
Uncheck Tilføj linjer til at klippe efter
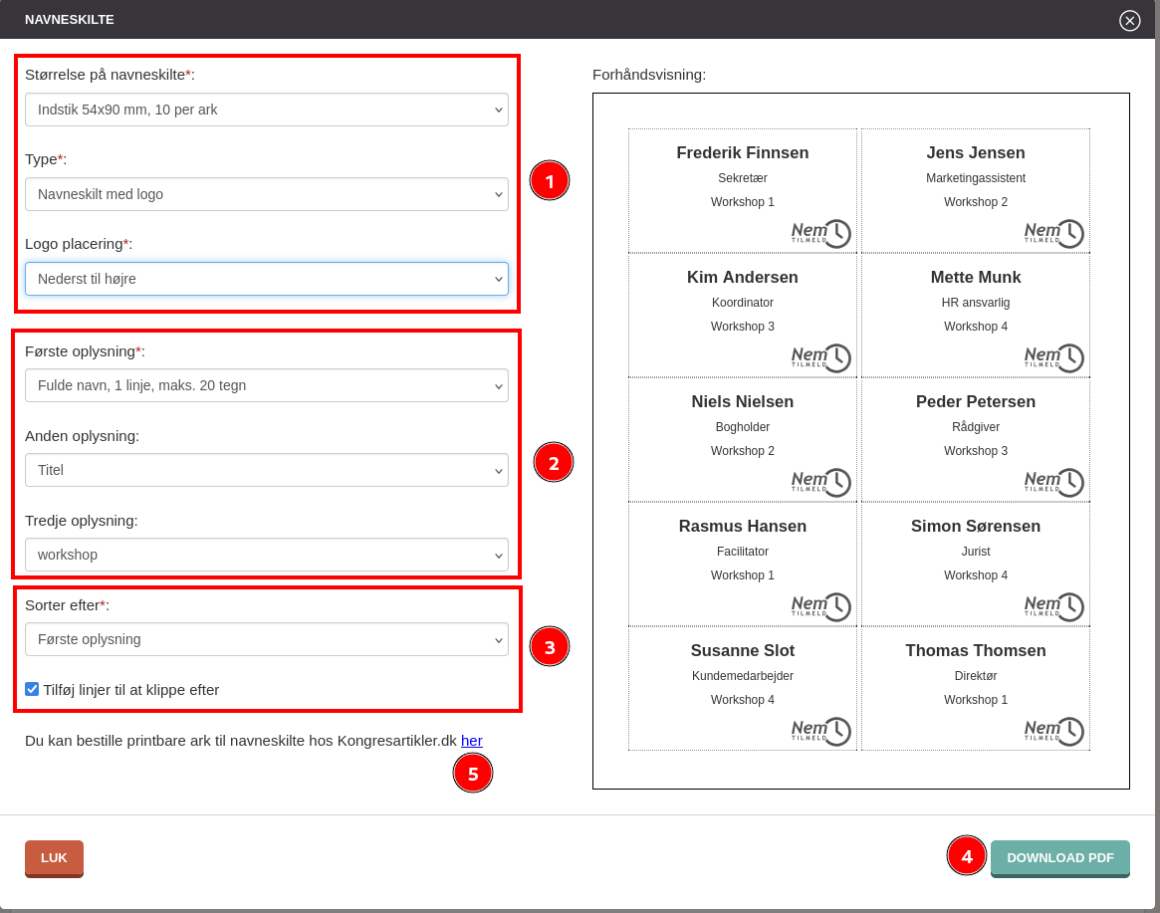click(x=32, y=690)
